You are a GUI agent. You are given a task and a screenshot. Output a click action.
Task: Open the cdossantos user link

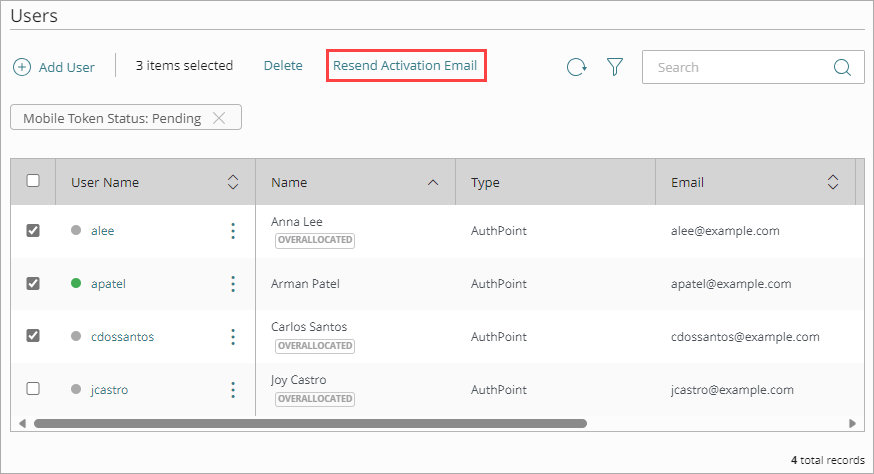tap(122, 337)
